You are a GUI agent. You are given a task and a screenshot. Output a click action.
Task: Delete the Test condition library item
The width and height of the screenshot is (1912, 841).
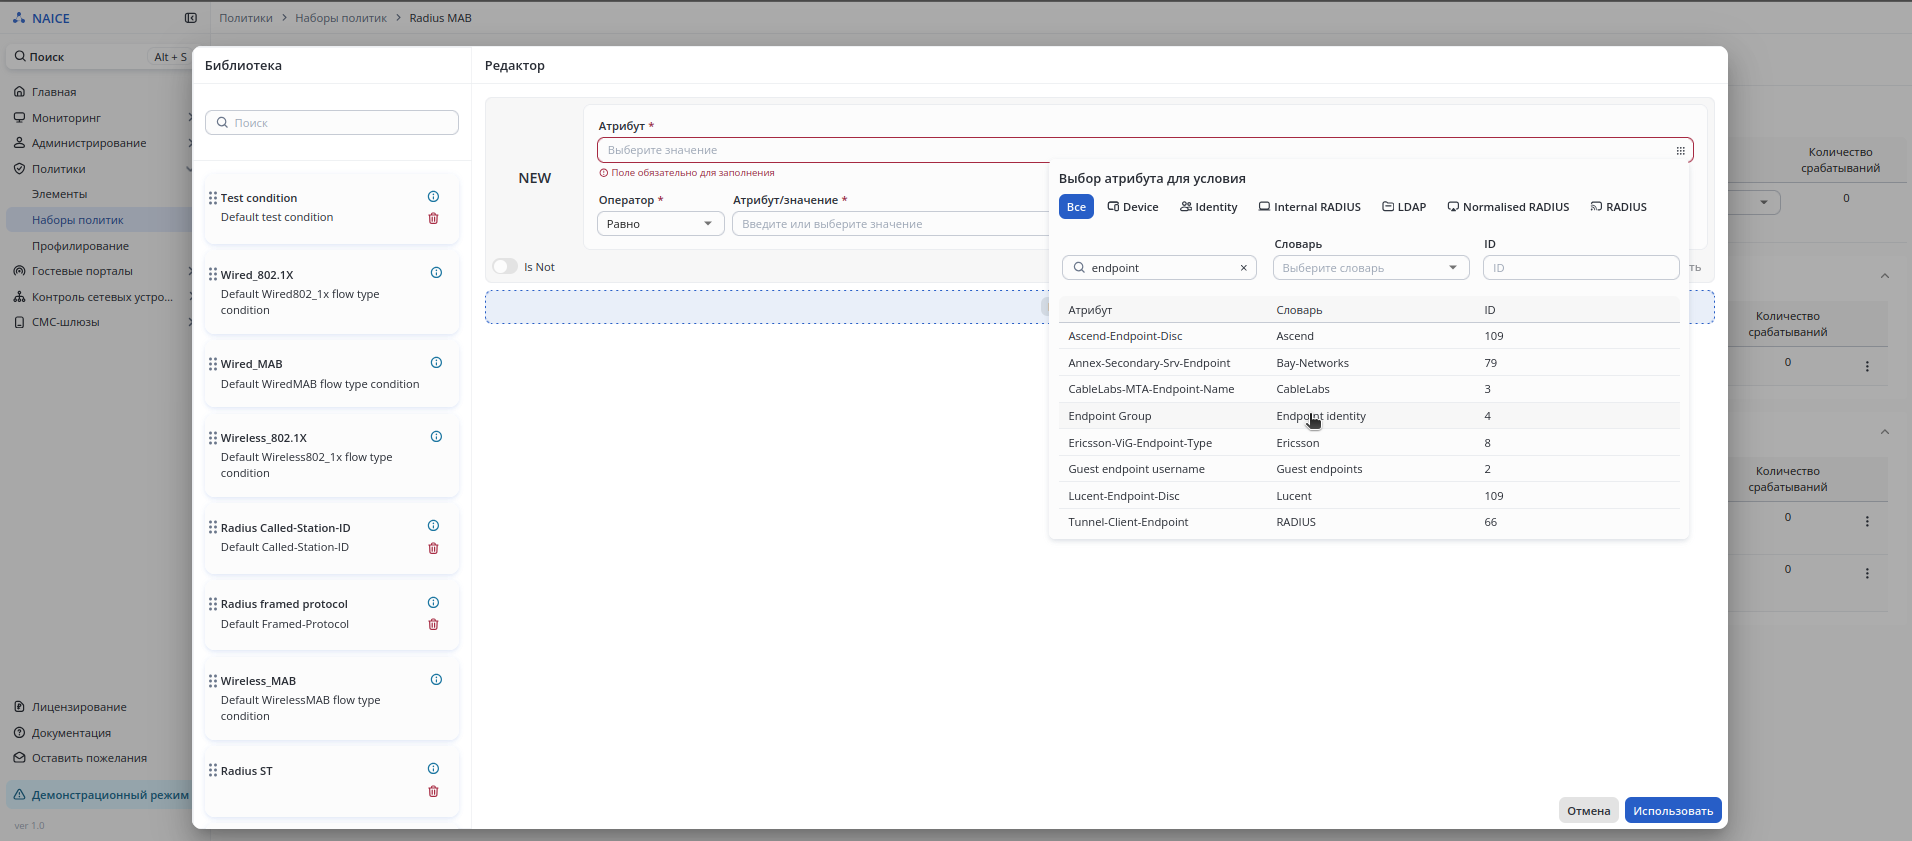pos(433,218)
